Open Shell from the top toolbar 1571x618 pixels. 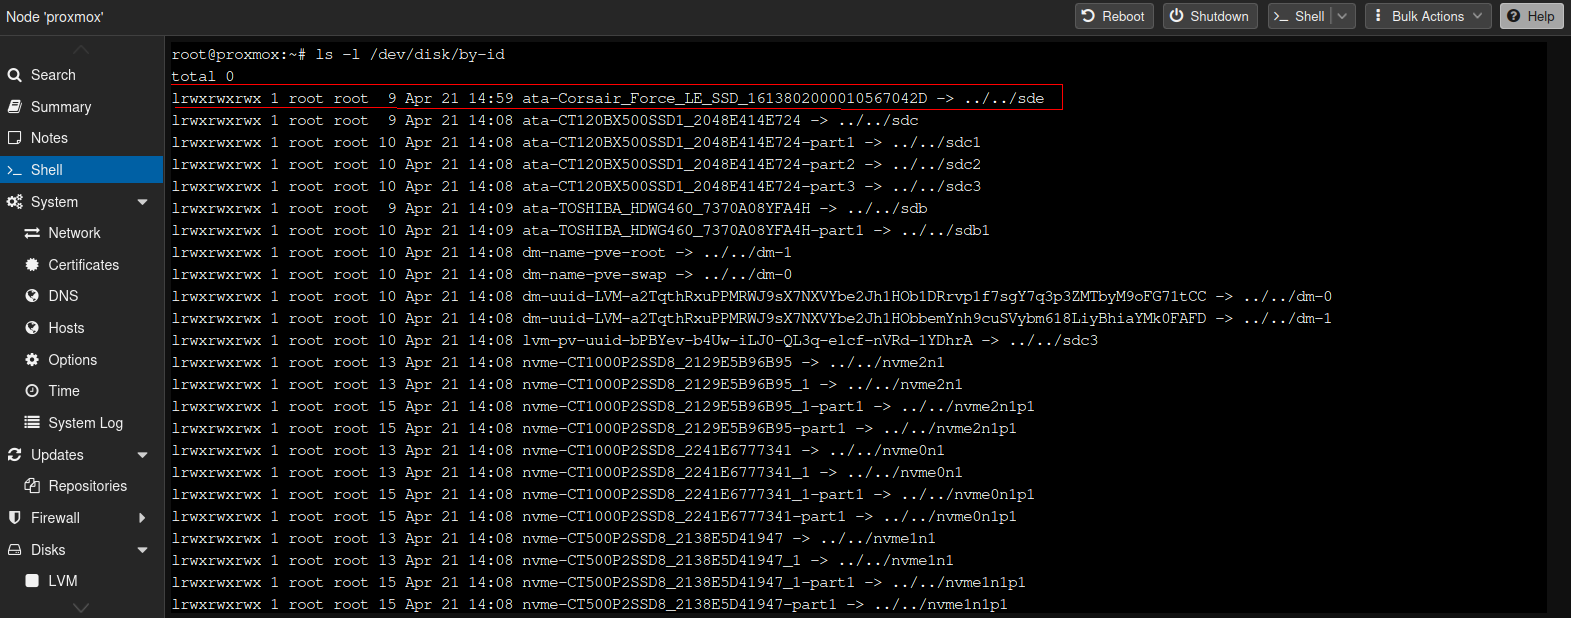pos(1300,16)
